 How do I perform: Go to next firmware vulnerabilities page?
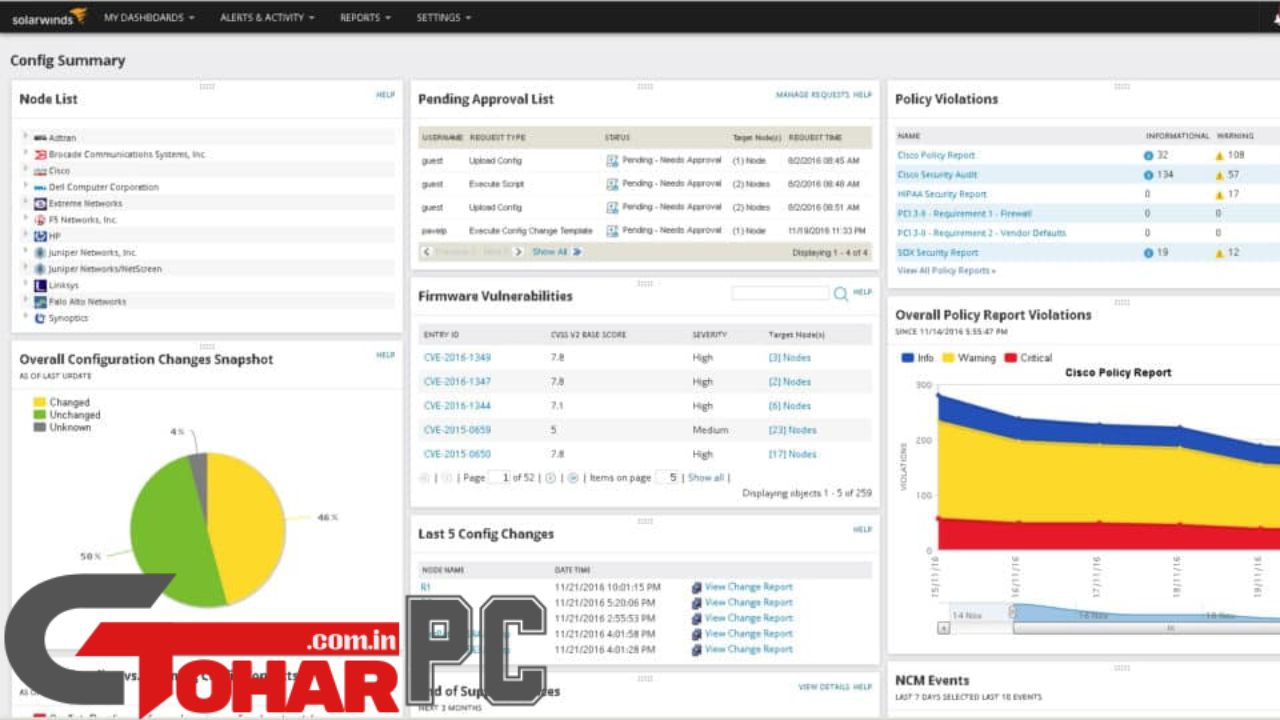point(551,478)
